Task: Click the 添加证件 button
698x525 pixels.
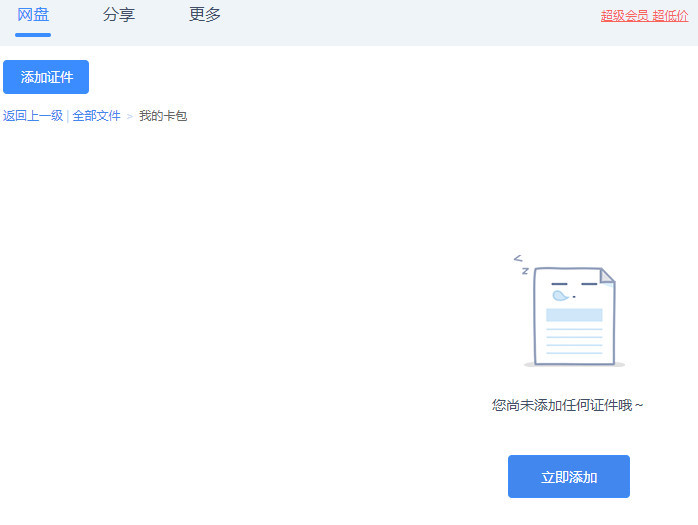Action: 46,77
